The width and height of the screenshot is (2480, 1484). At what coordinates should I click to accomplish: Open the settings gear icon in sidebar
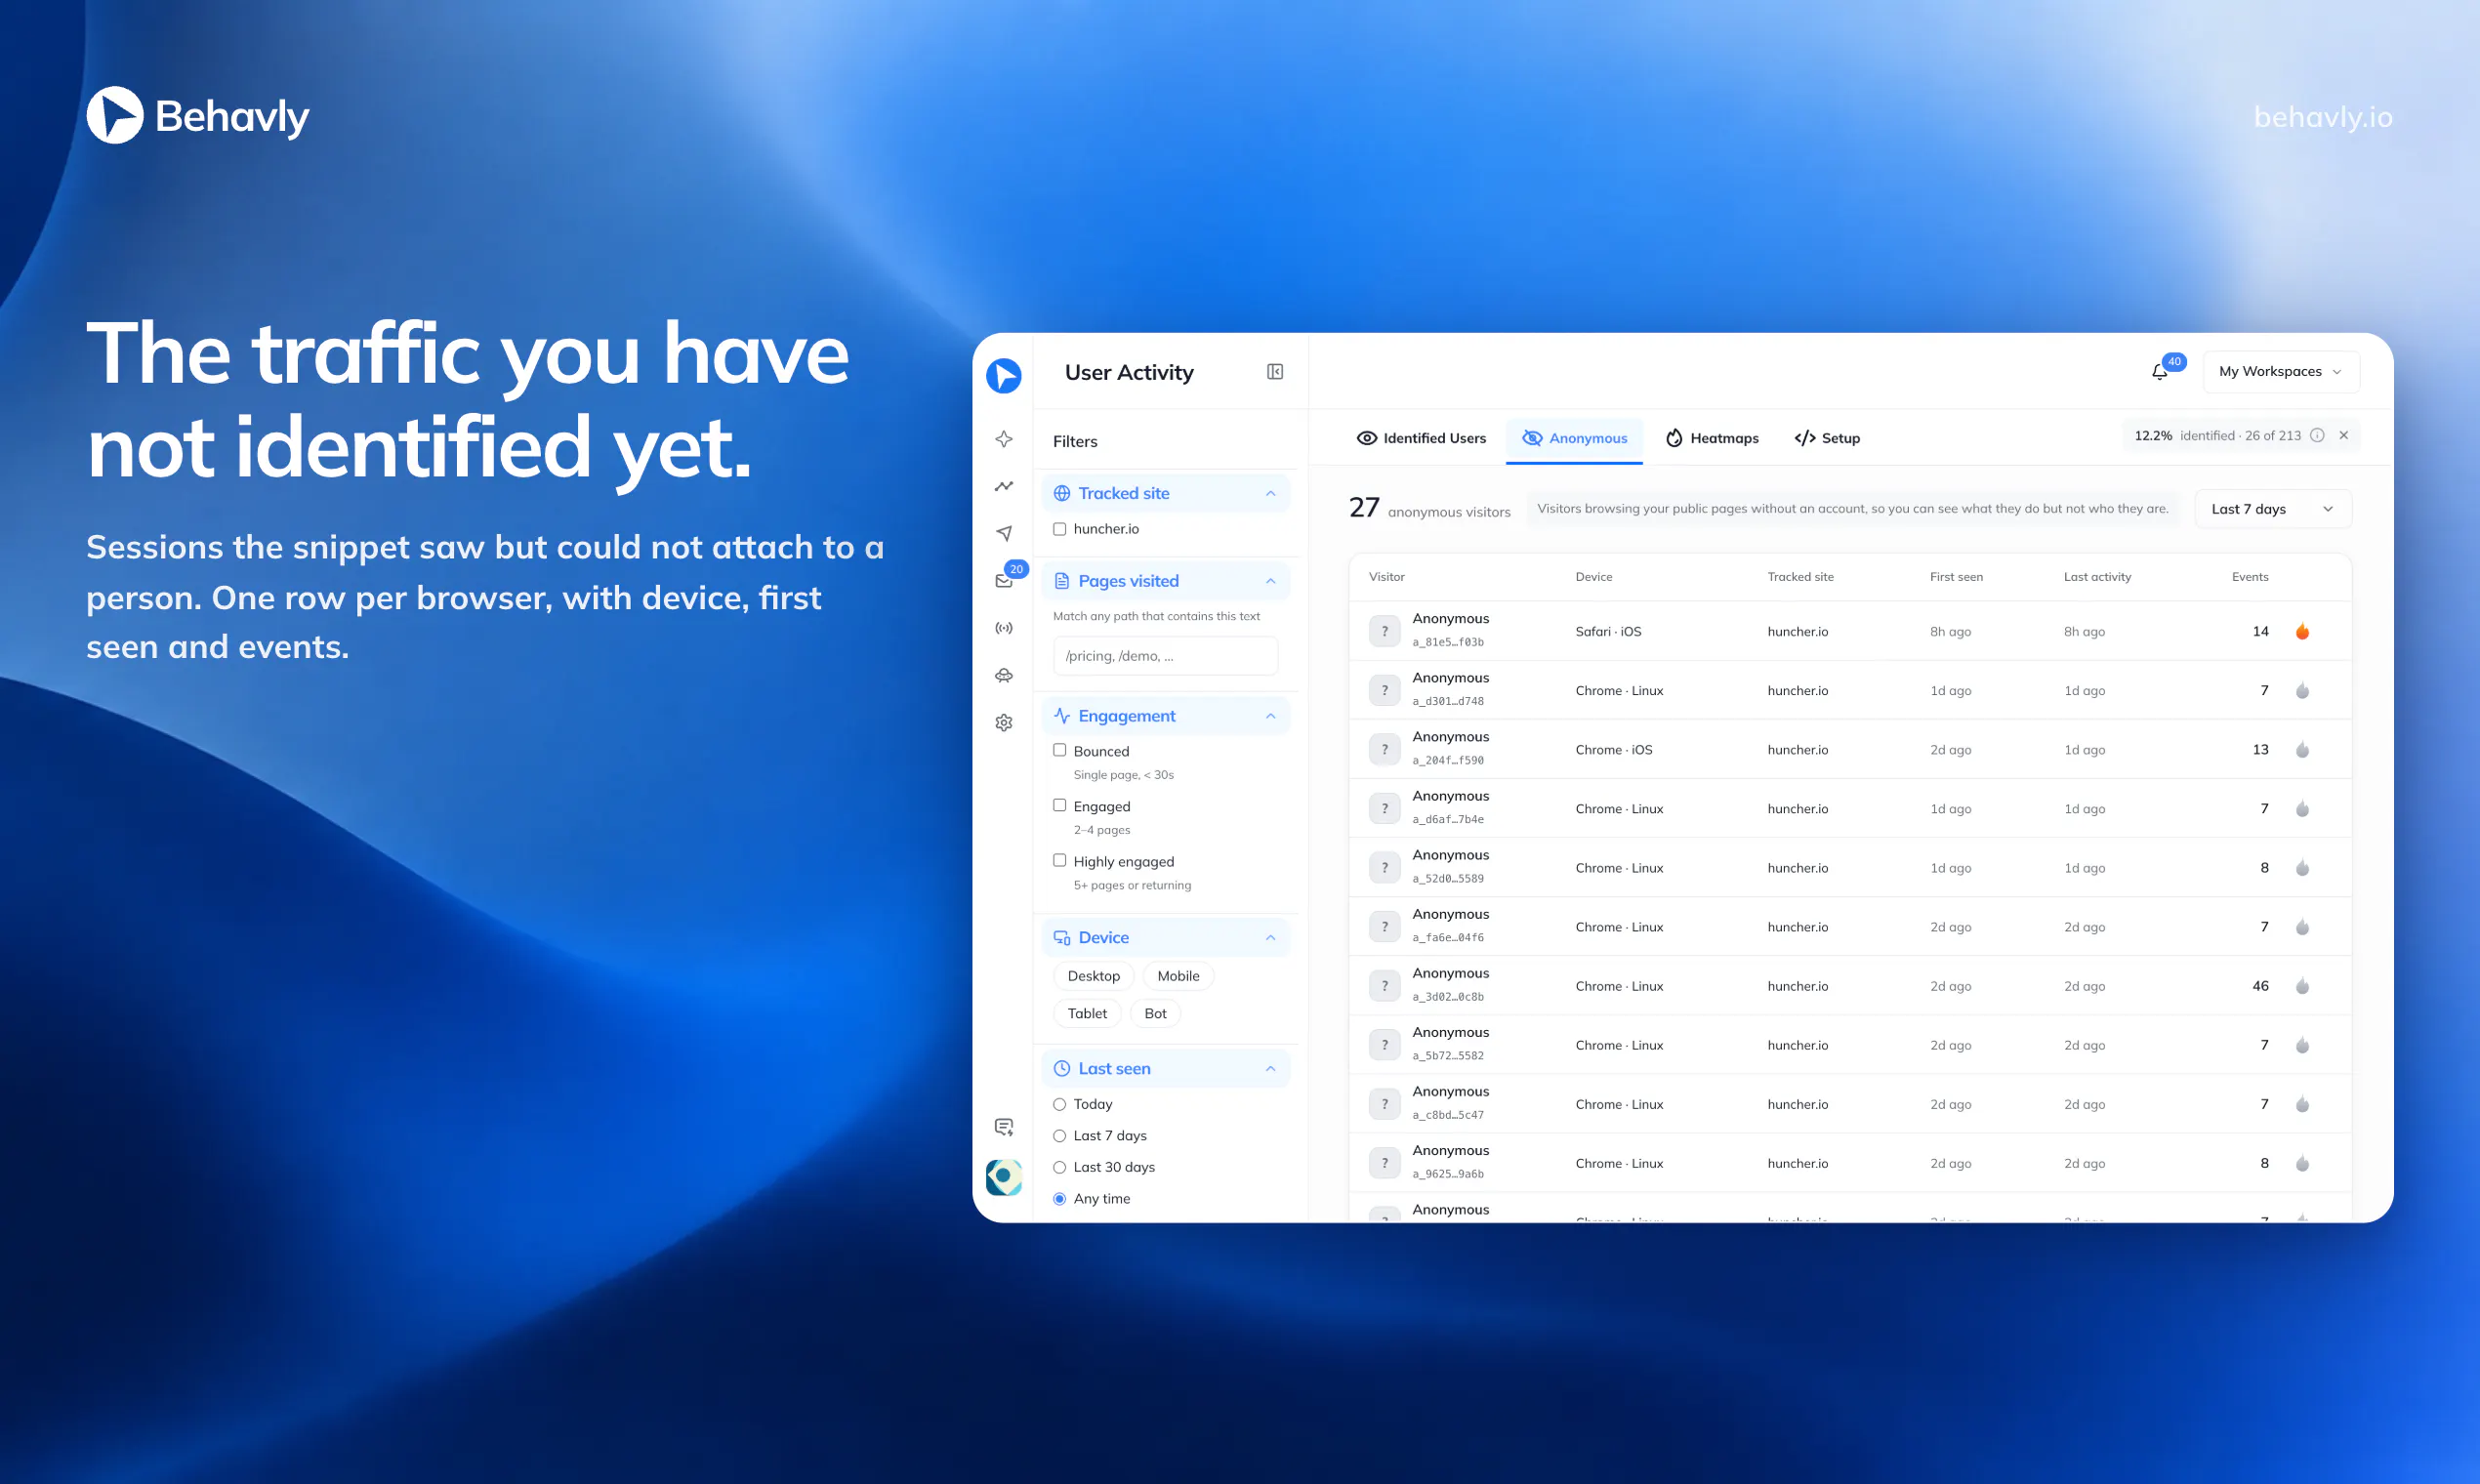click(x=1004, y=722)
